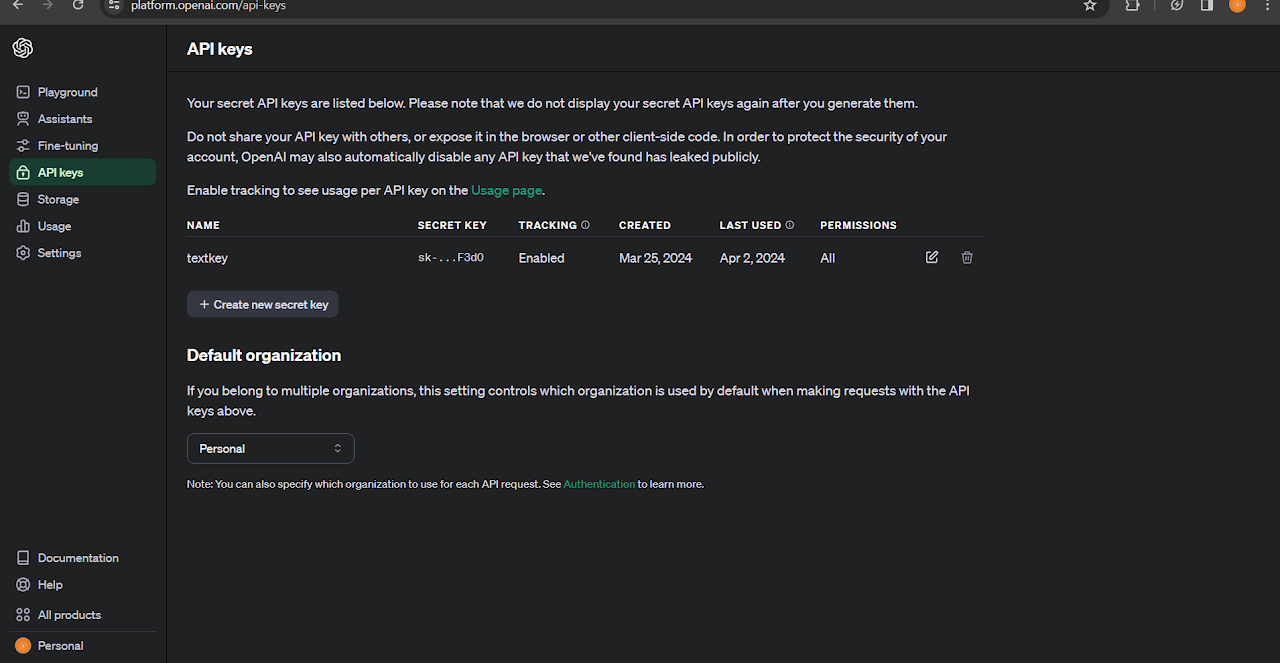Go to Fine-tuning in the sidebar

pos(67,146)
